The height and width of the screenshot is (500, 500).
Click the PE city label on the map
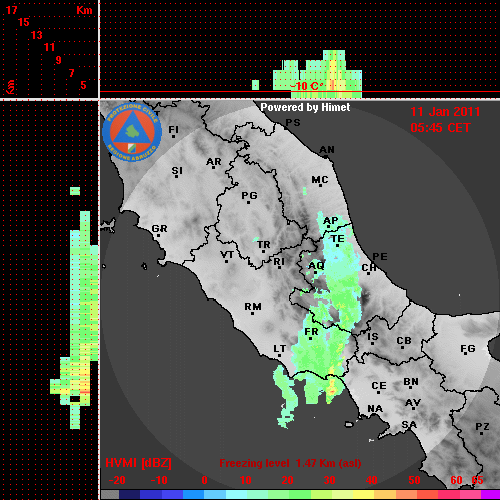[380, 257]
